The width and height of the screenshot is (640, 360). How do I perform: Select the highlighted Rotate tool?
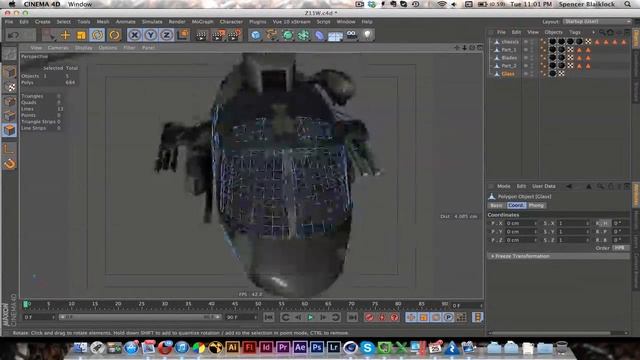click(x=97, y=36)
